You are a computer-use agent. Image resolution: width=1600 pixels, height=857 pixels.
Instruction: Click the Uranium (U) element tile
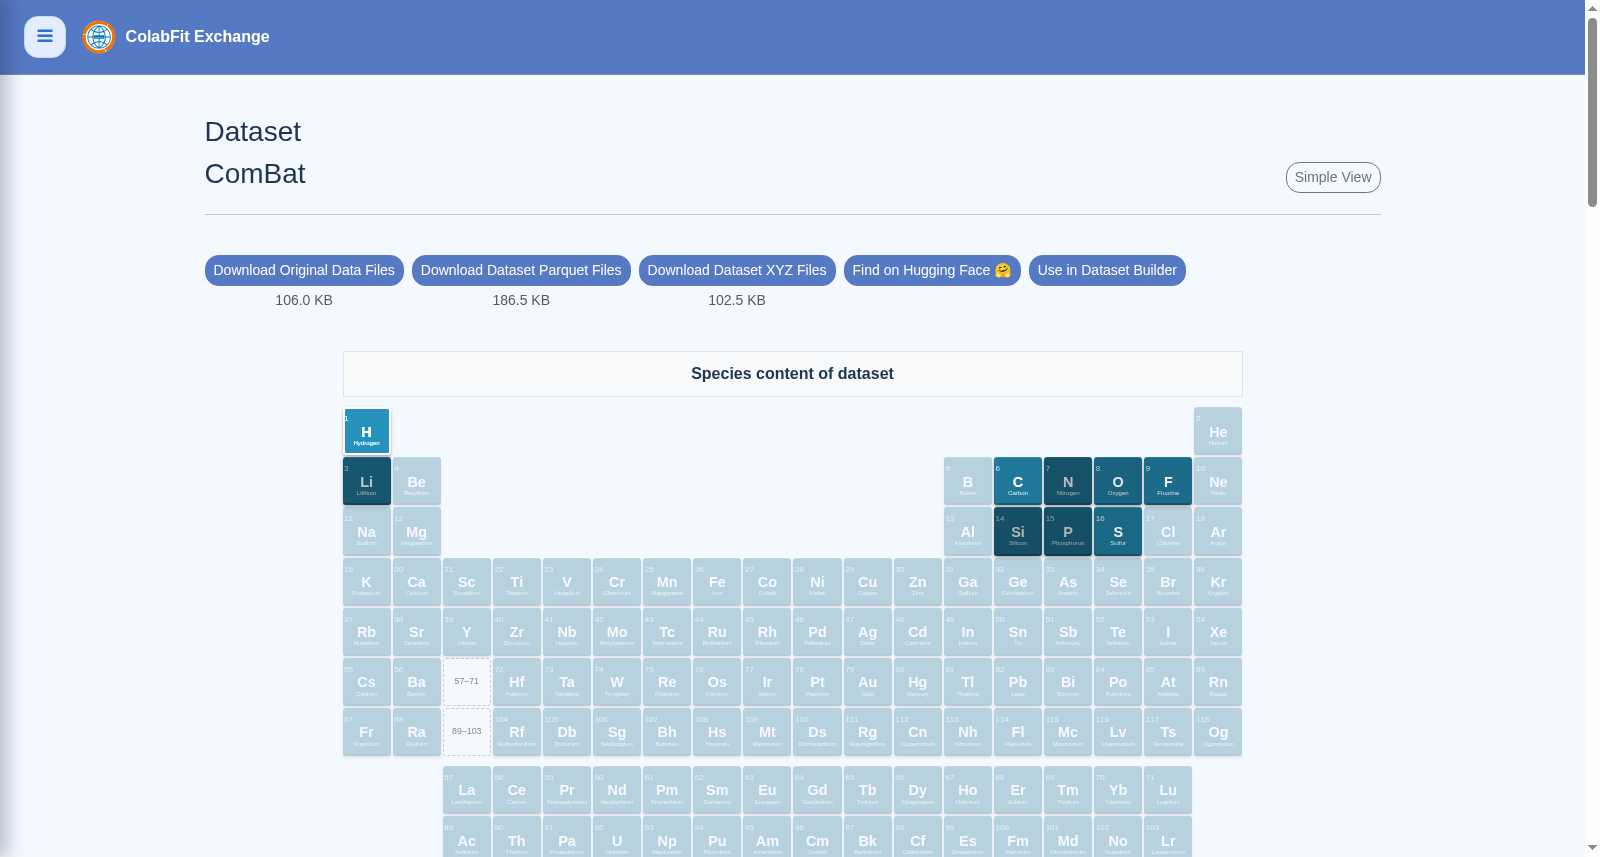pyautogui.click(x=617, y=838)
